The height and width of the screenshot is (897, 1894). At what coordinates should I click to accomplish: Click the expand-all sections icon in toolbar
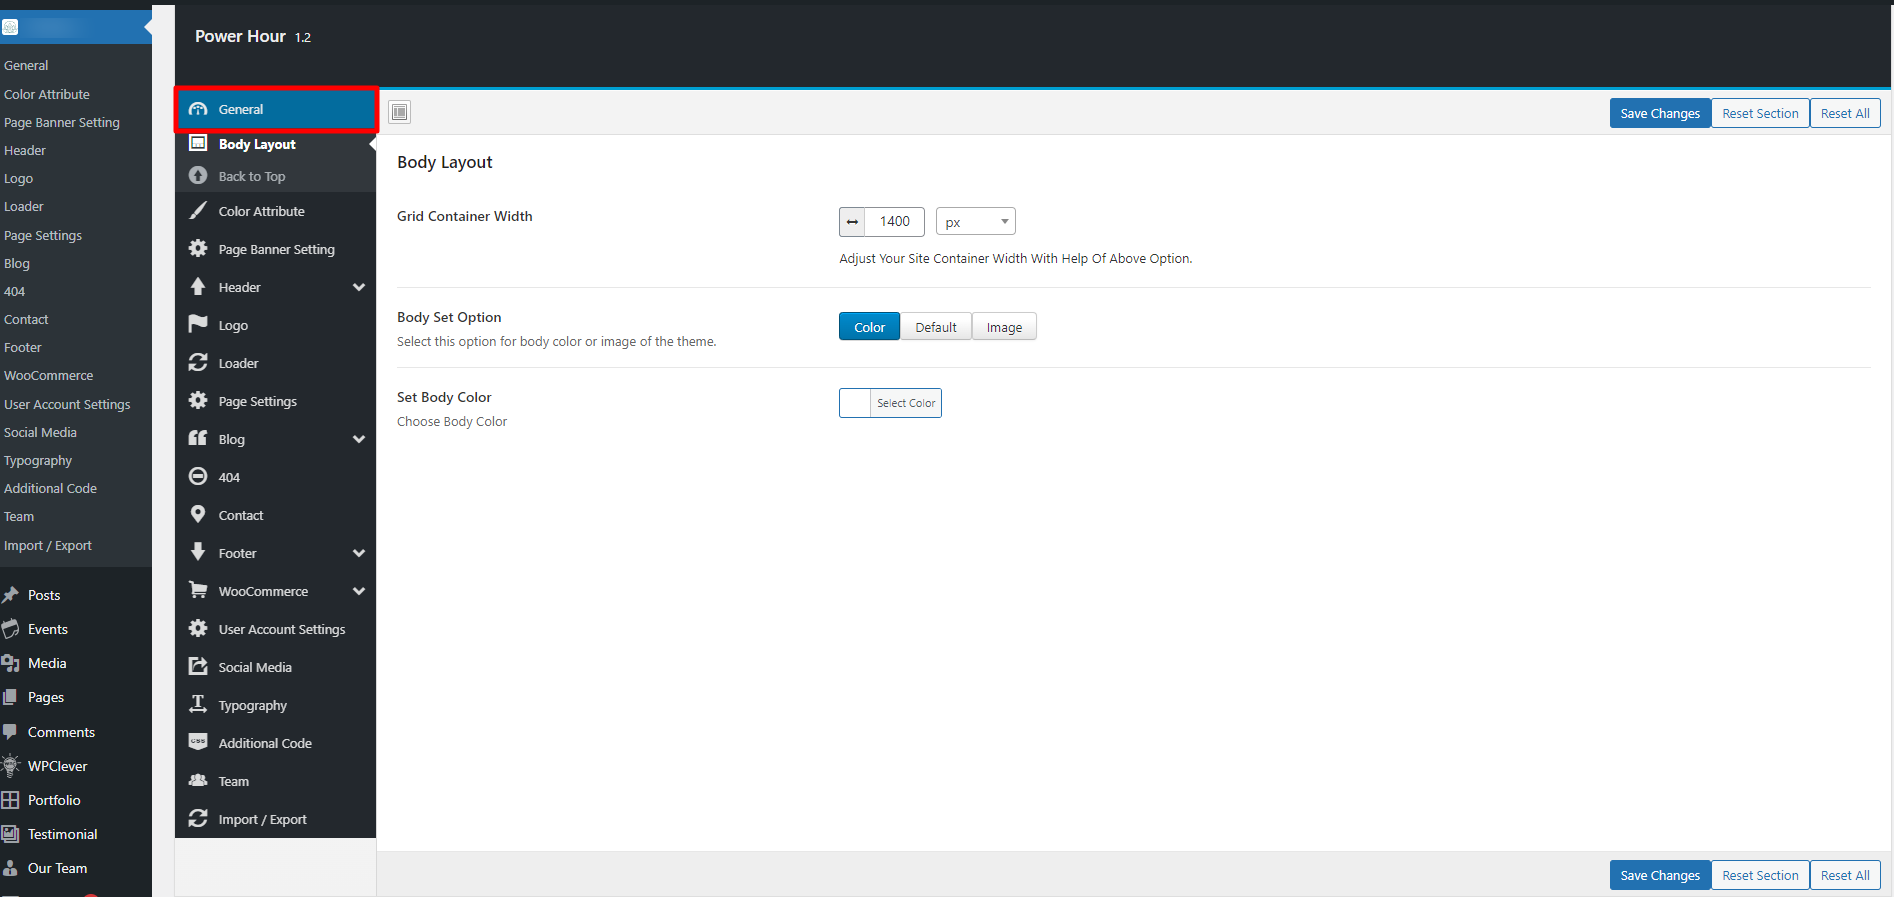click(x=400, y=112)
